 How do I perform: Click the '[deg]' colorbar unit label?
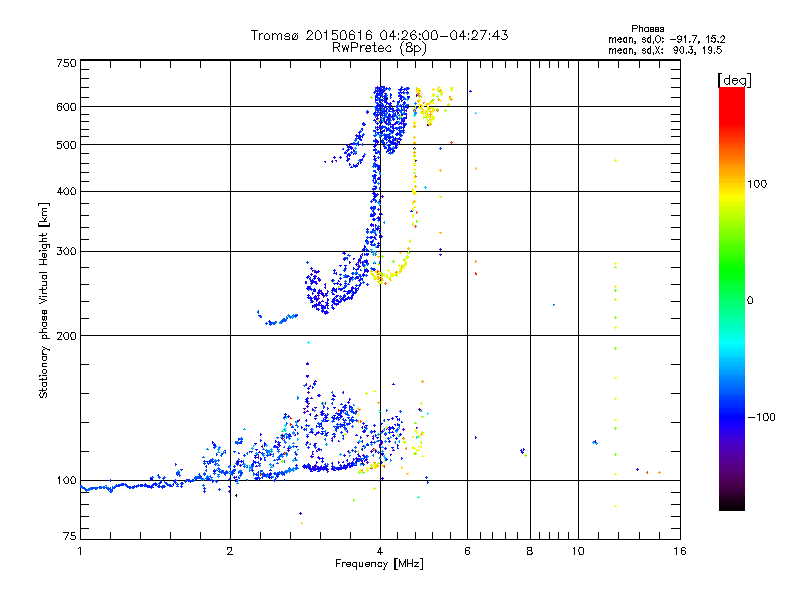click(x=734, y=80)
